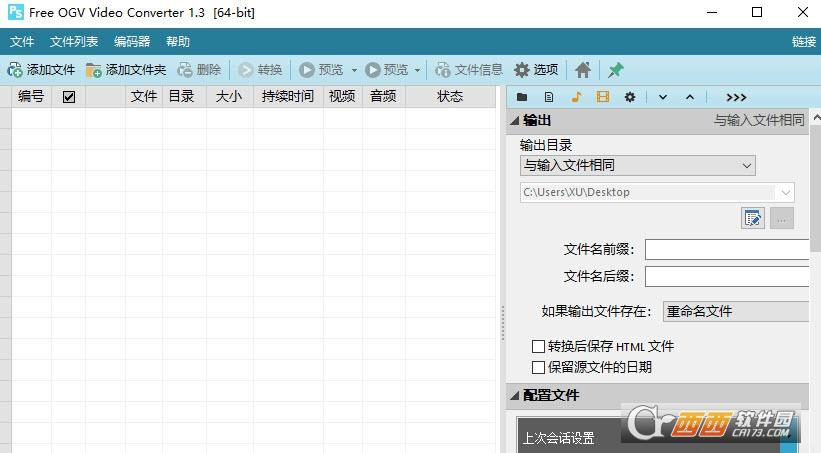Click the Home icon in toolbar
The width and height of the screenshot is (821, 453).
tap(583, 70)
